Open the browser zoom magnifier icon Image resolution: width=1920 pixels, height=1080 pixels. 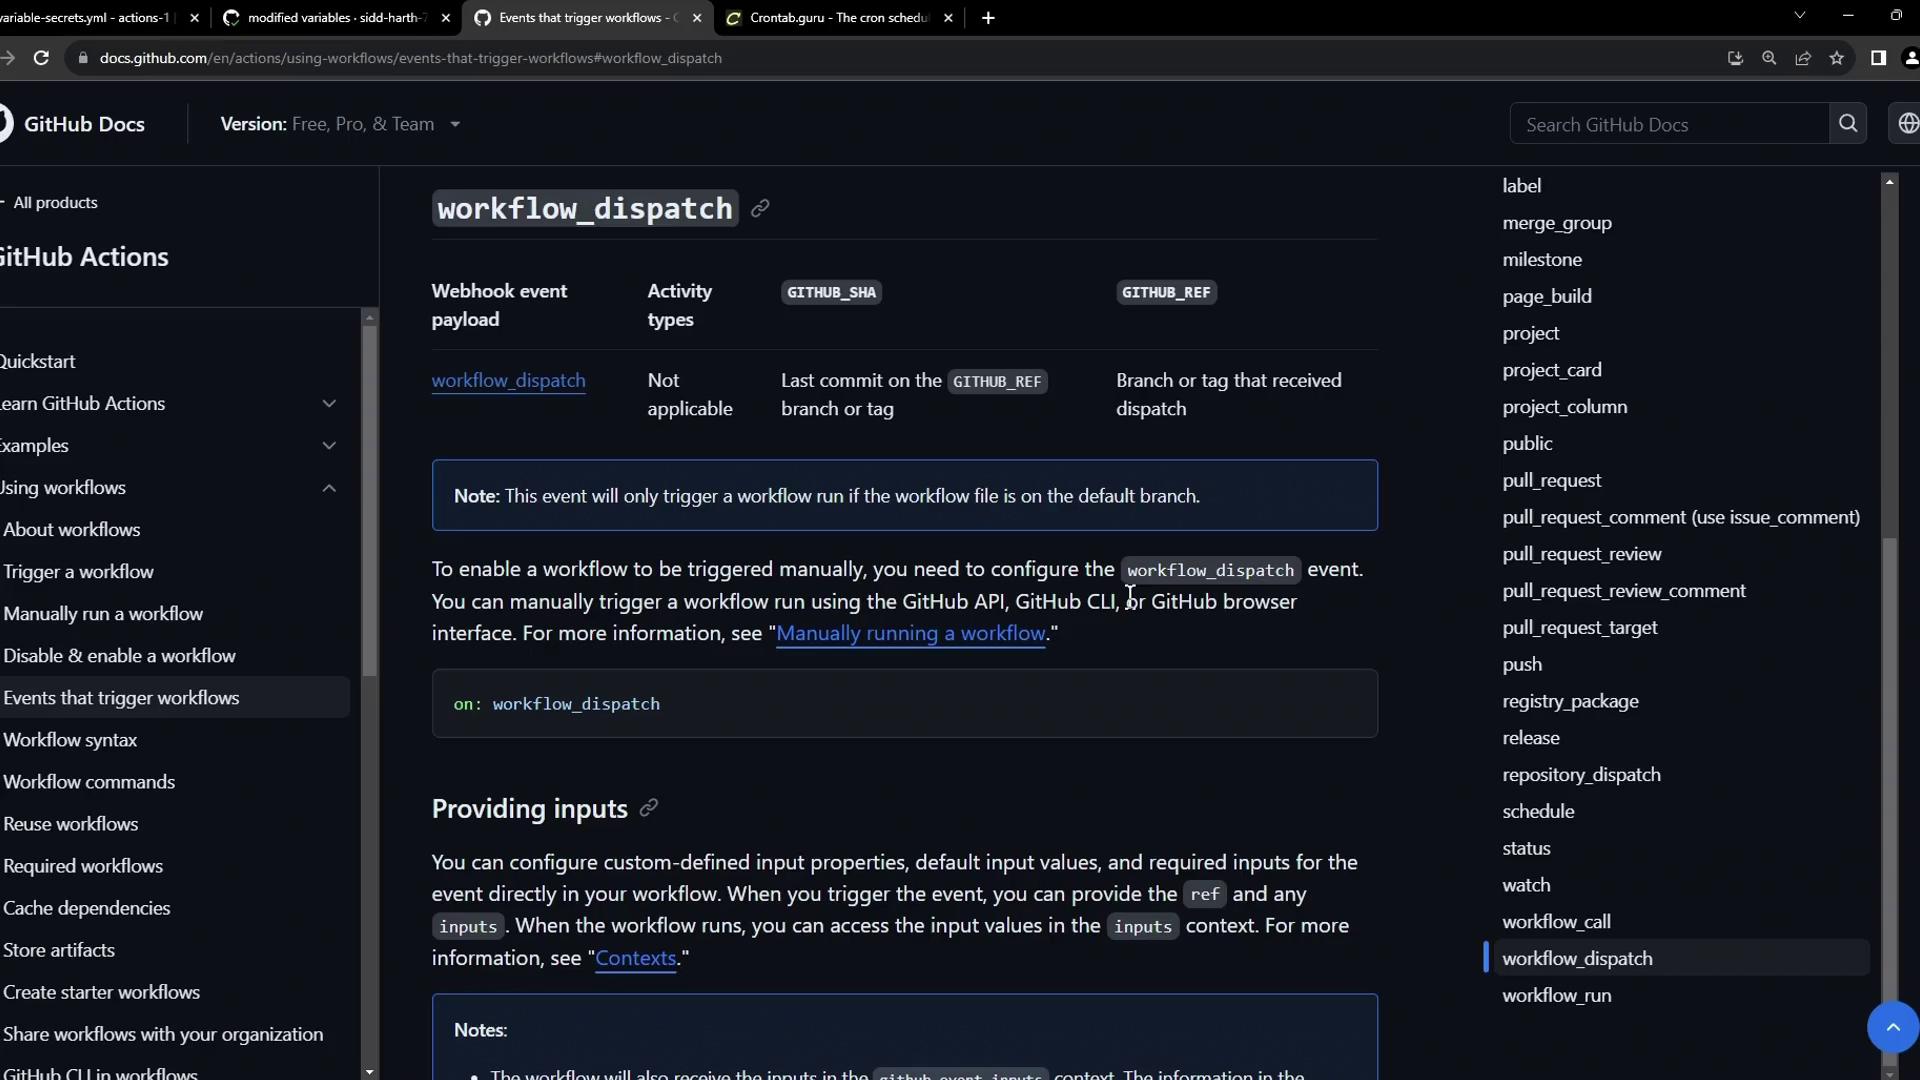1769,58
